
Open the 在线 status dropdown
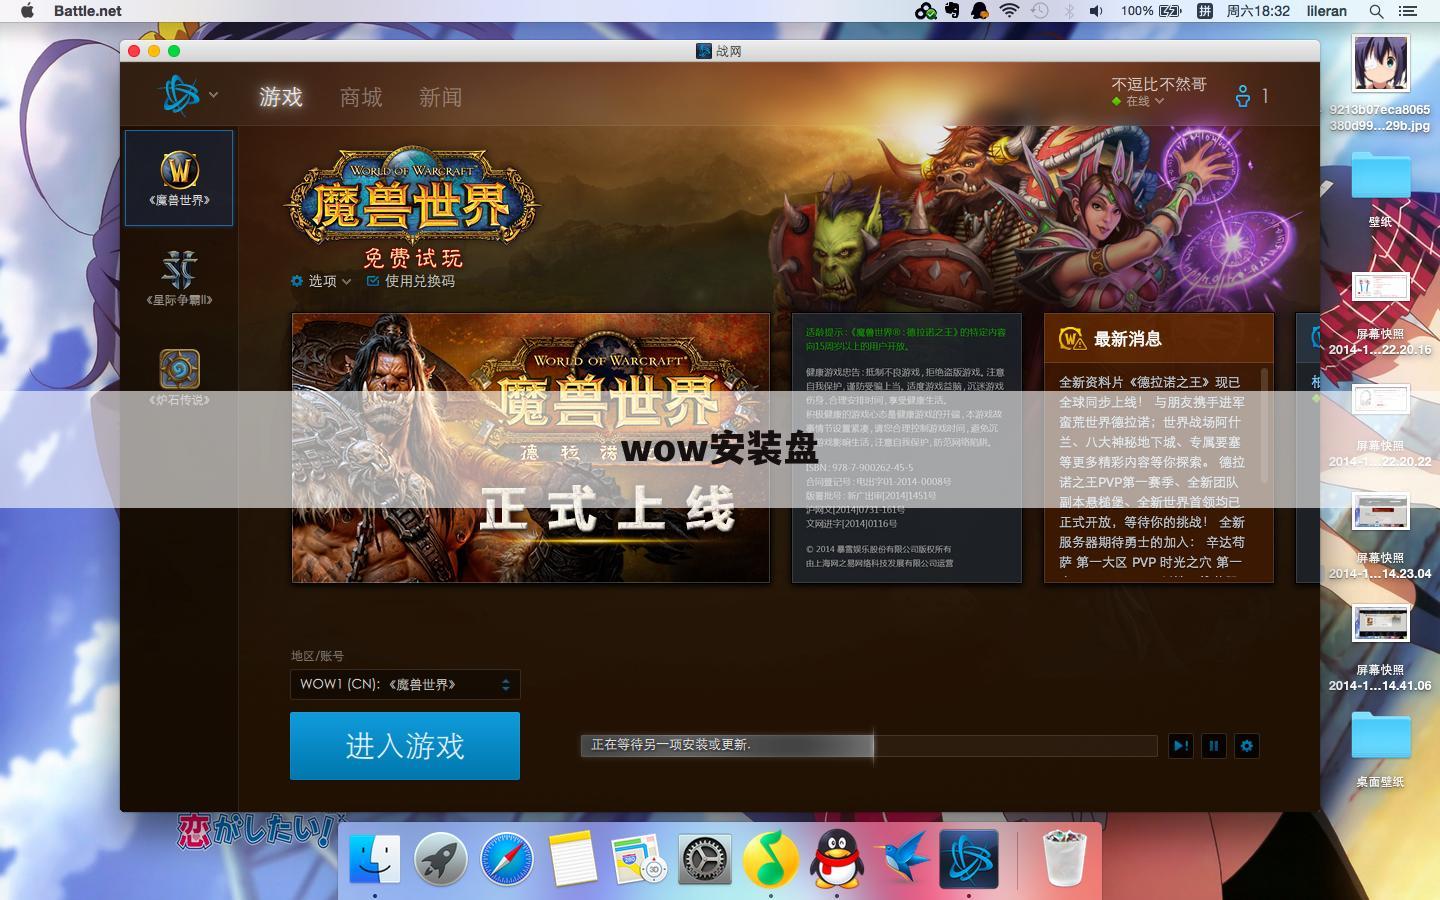1138,101
